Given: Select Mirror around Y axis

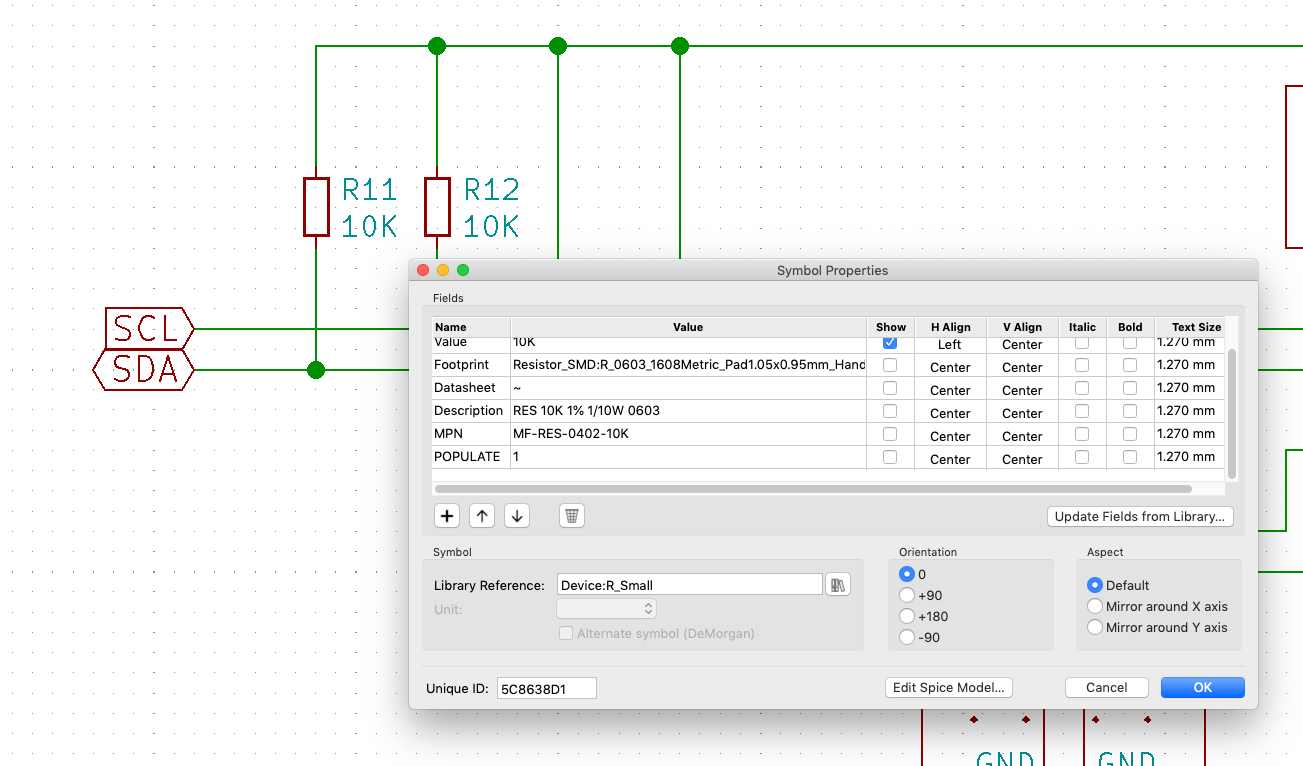Looking at the screenshot, I should pos(1094,627).
